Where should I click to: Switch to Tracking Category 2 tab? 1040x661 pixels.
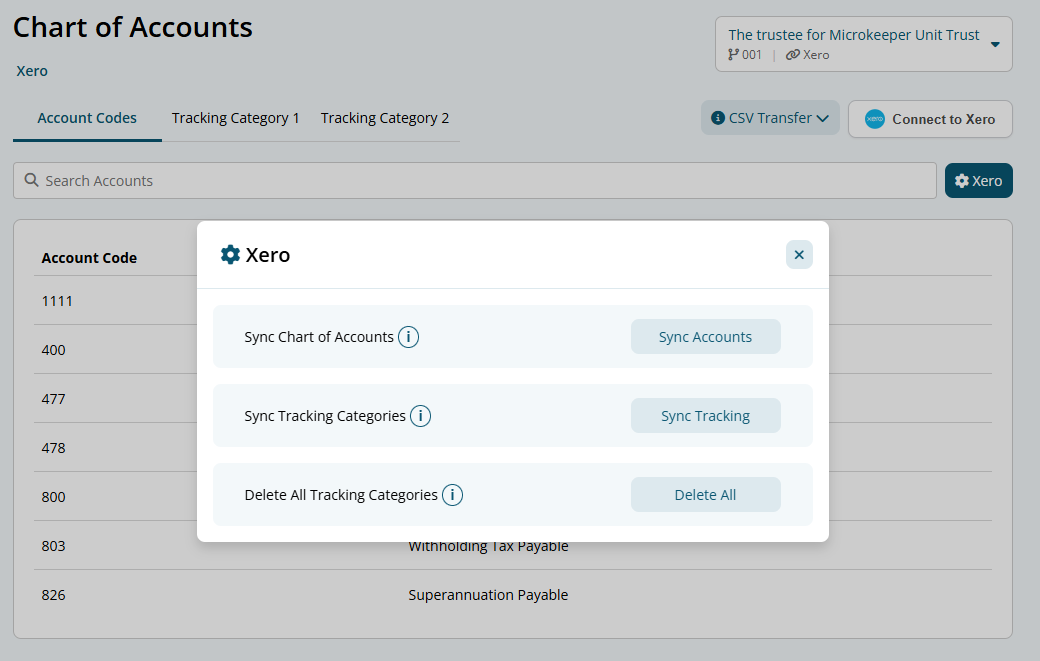tap(385, 118)
